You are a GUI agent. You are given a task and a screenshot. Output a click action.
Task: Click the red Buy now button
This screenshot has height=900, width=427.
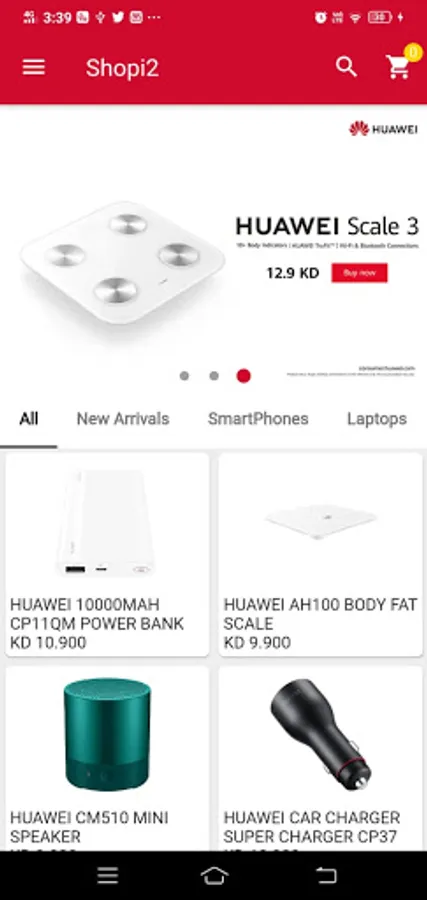coord(359,273)
